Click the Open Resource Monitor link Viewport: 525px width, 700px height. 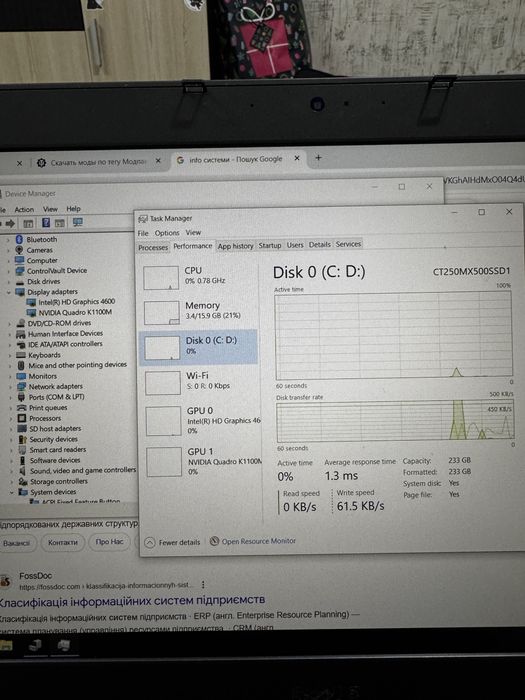(x=254, y=541)
